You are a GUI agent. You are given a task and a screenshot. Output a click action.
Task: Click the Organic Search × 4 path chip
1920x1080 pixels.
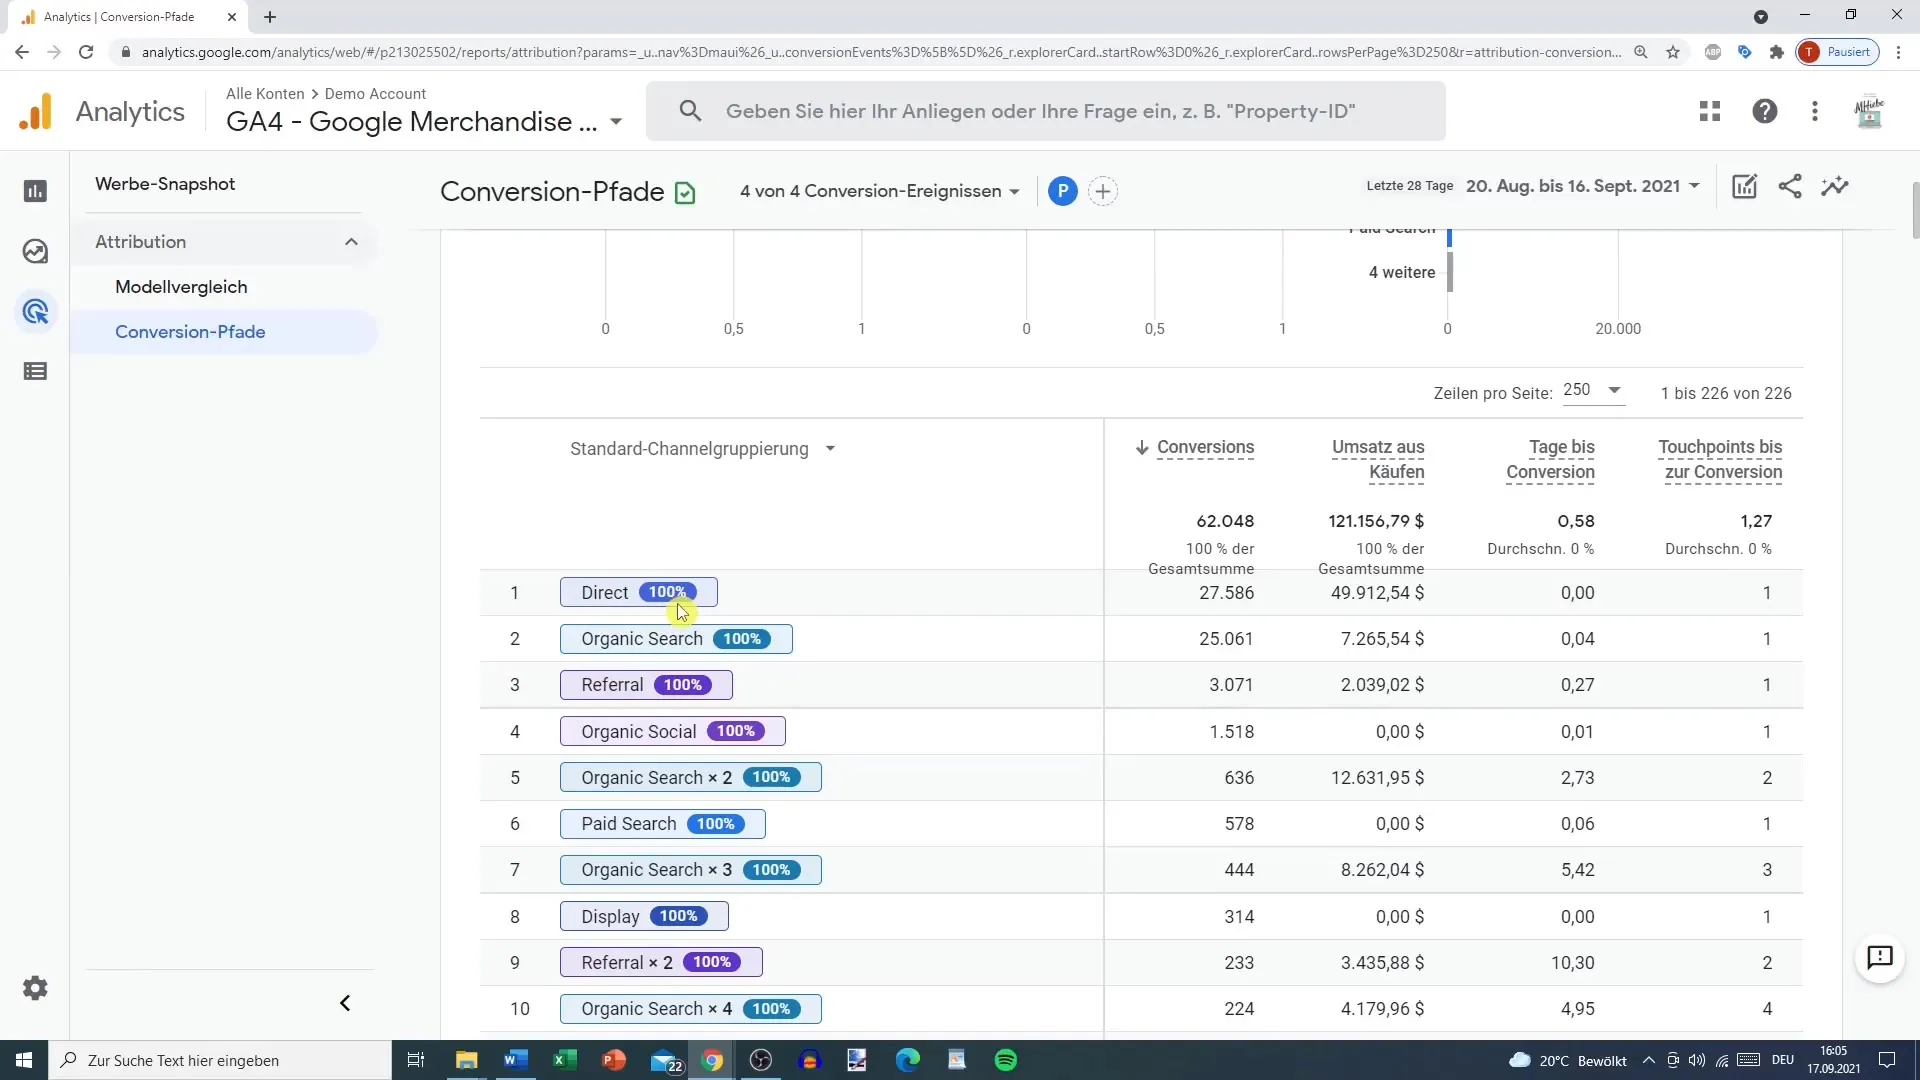[691, 1009]
